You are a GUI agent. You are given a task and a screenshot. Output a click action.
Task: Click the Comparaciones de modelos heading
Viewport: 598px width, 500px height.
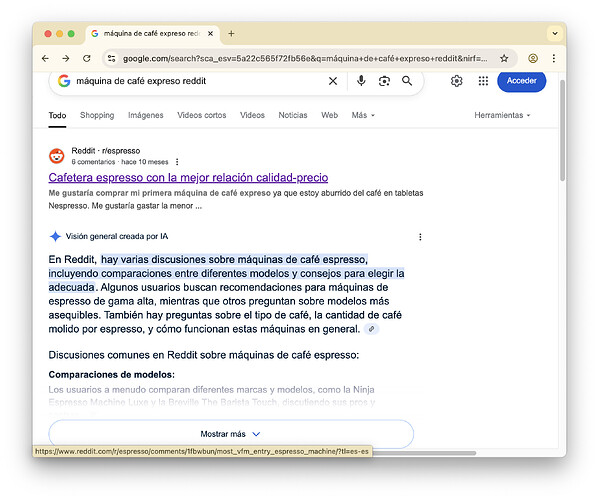click(112, 375)
